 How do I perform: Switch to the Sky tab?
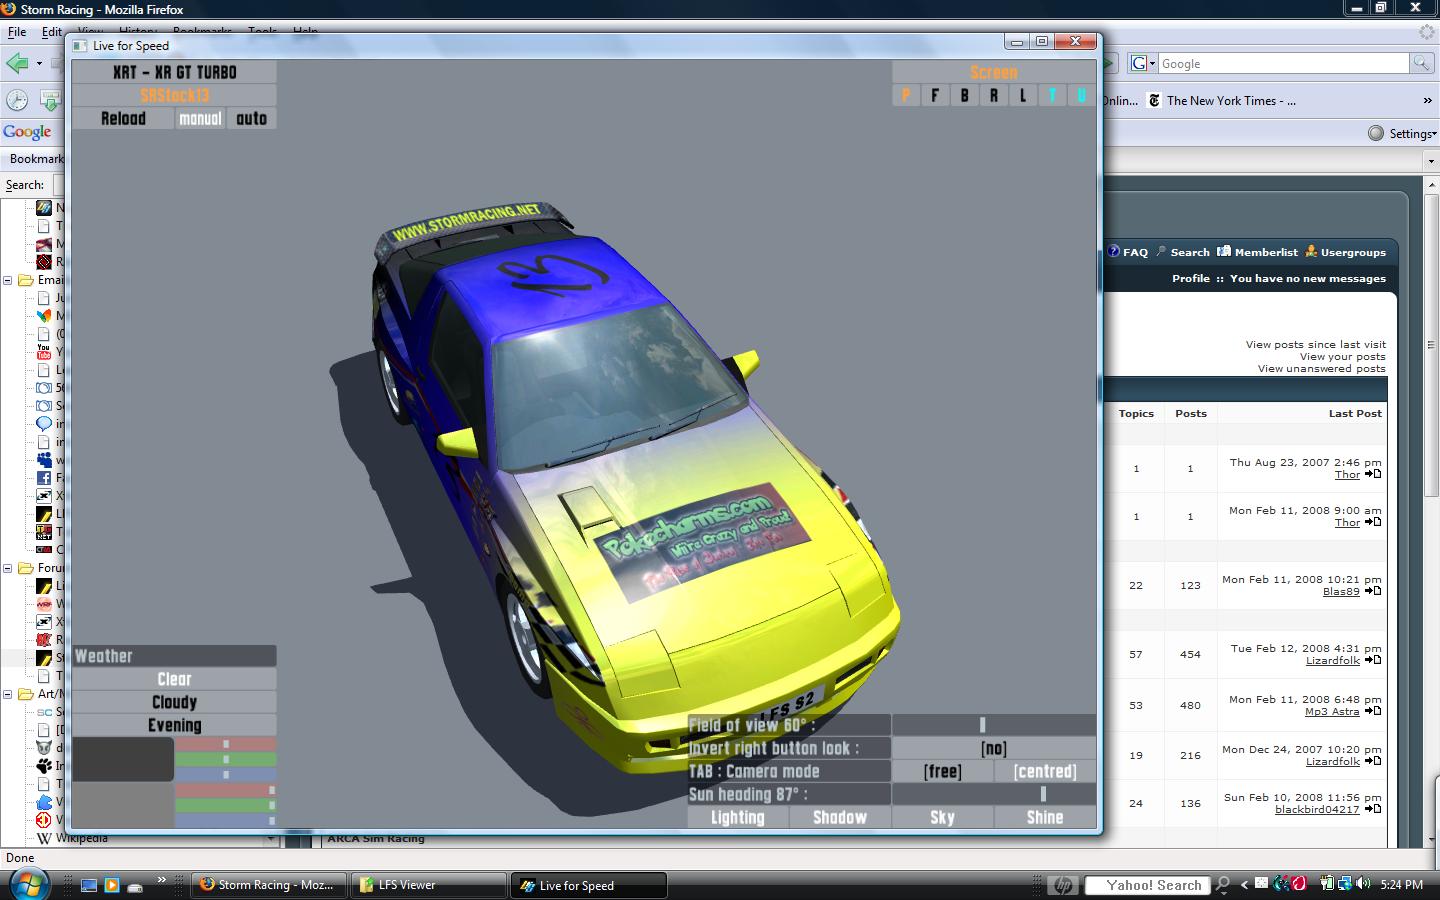pyautogui.click(x=942, y=817)
